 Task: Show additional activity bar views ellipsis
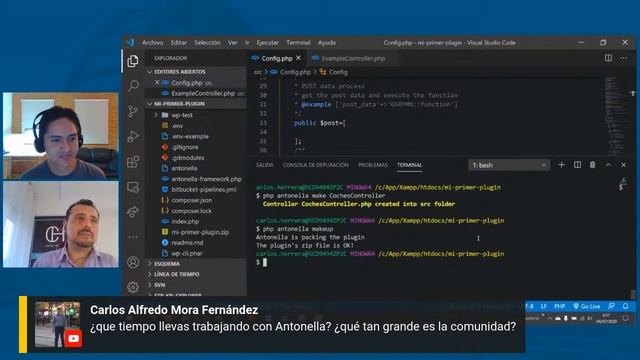(x=133, y=237)
